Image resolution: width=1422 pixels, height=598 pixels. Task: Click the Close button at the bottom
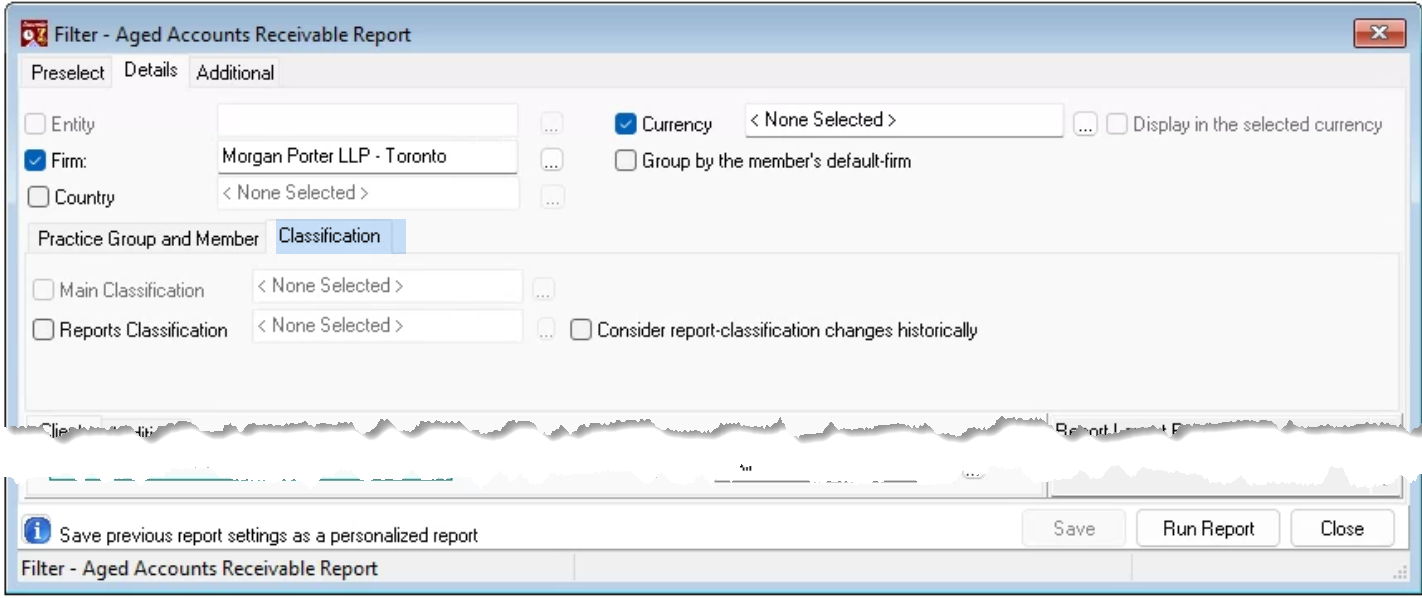[x=1342, y=528]
